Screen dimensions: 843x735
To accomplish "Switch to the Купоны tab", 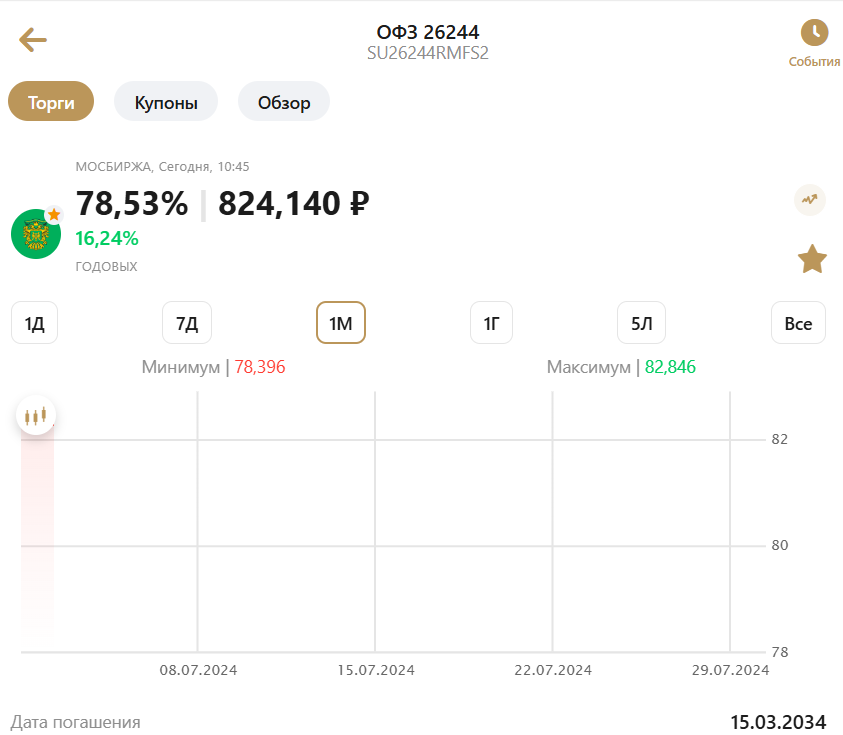I will click(166, 101).
